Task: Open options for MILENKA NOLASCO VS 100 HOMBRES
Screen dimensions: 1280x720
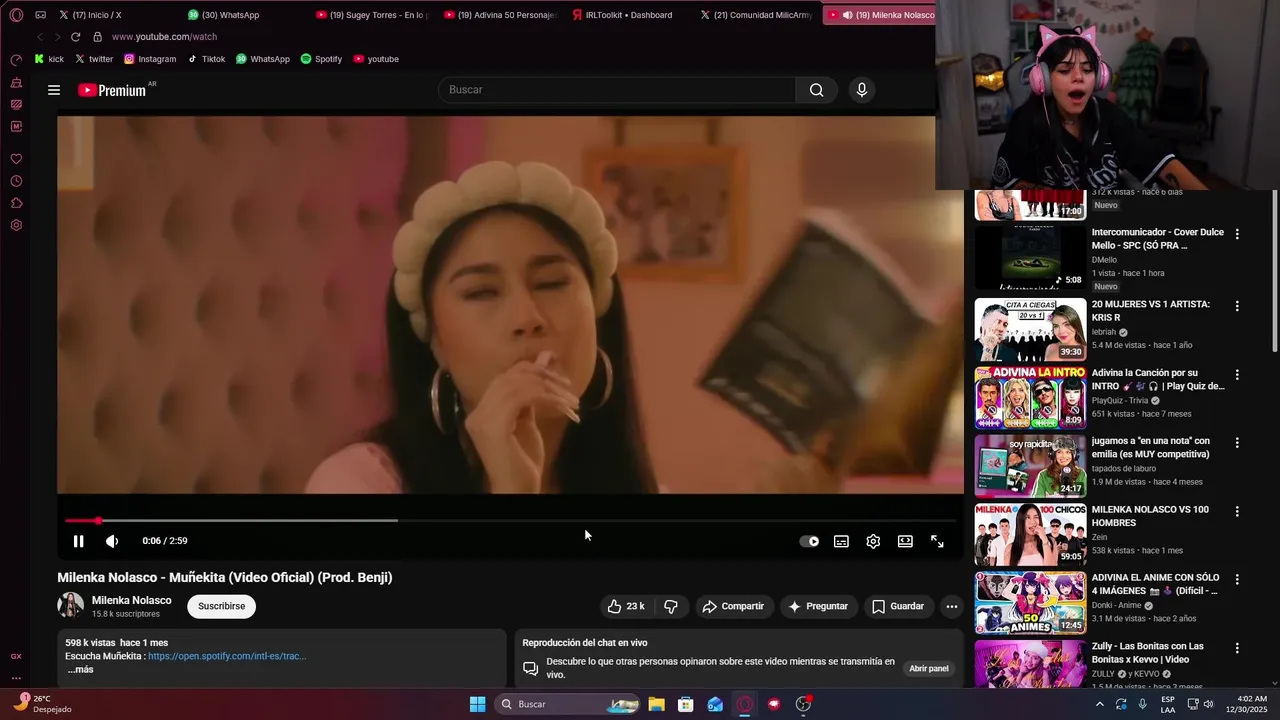Action: tap(1237, 511)
